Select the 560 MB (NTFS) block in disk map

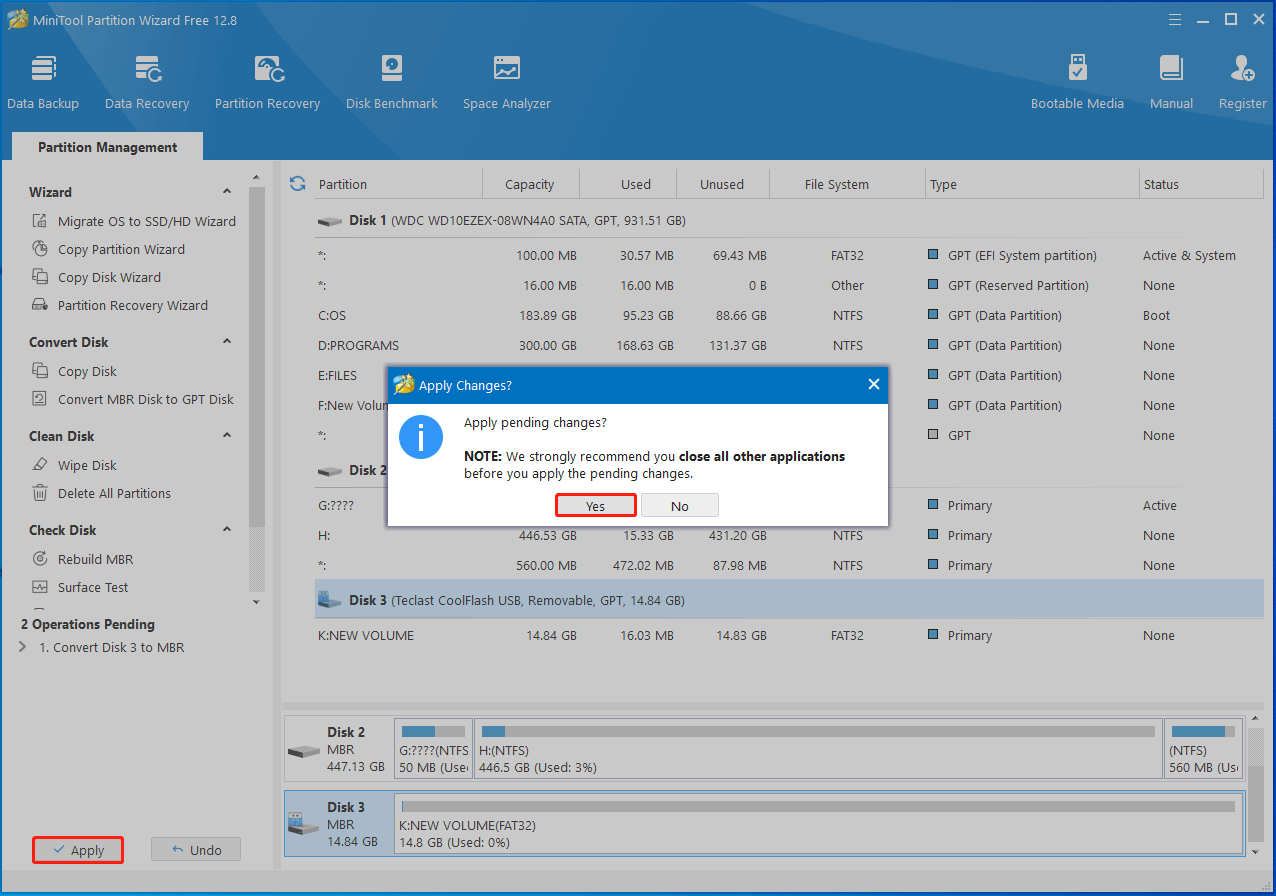[1203, 749]
